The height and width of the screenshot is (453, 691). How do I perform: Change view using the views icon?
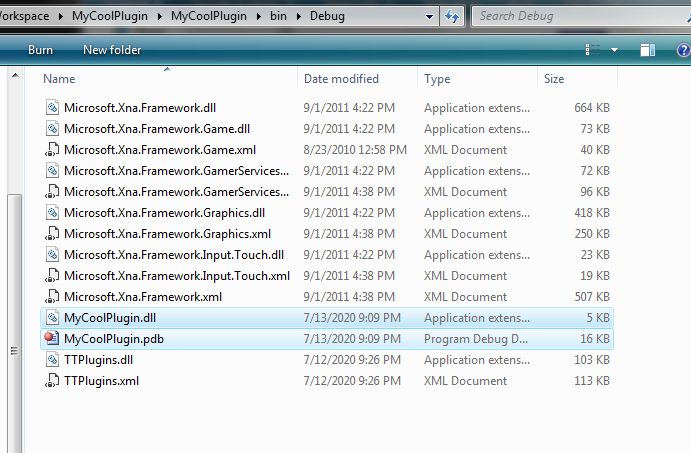(x=590, y=49)
